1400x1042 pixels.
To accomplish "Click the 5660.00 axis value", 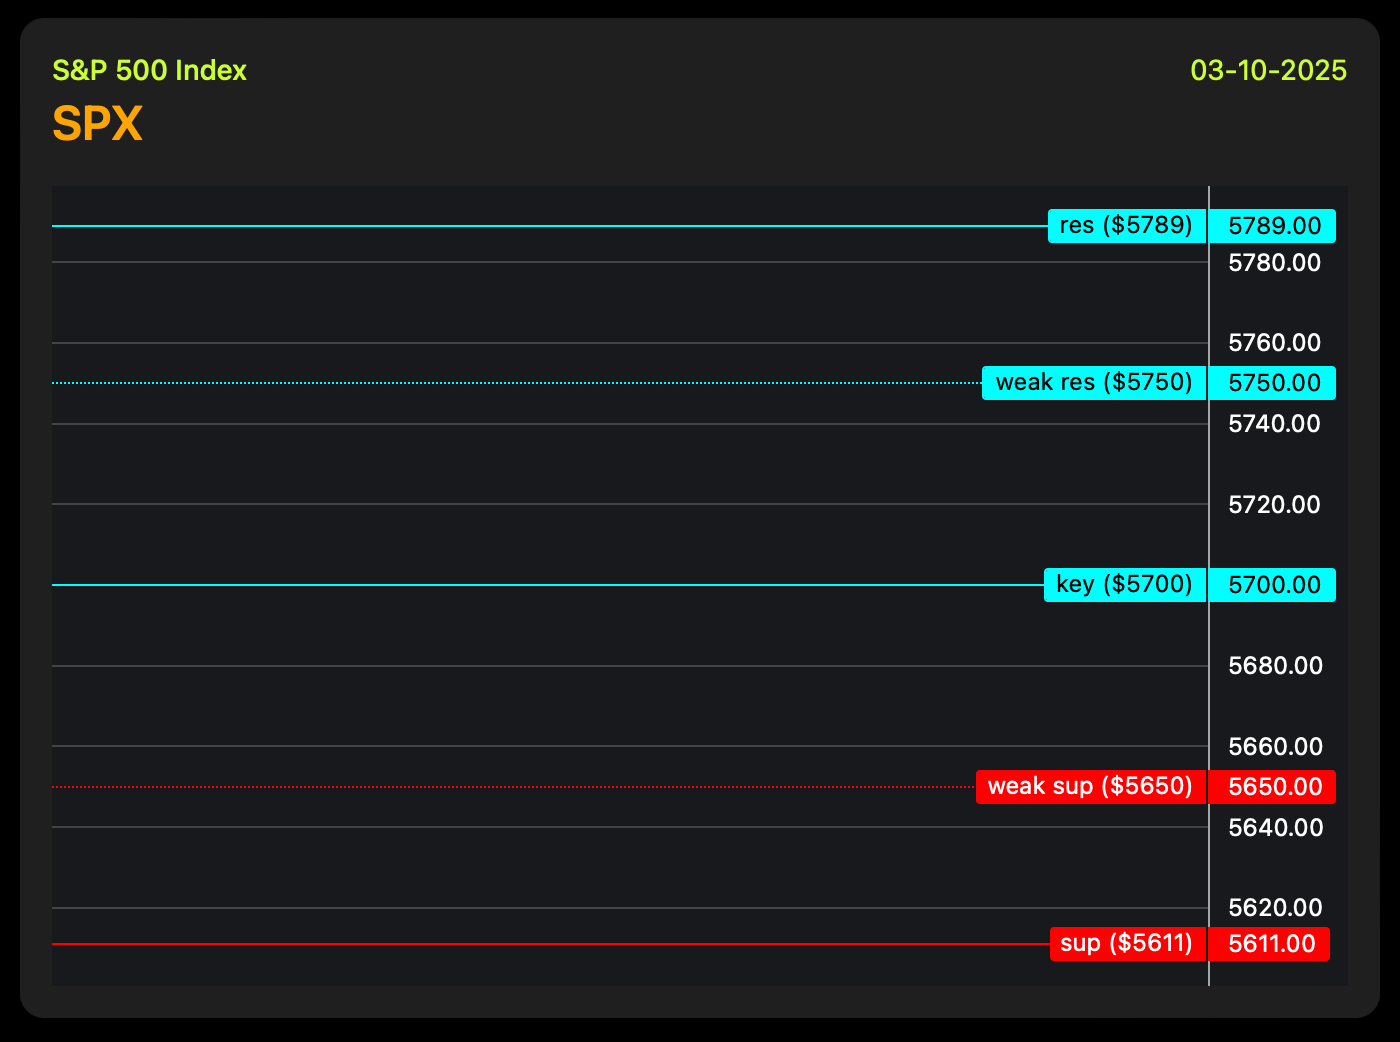I will [1275, 747].
